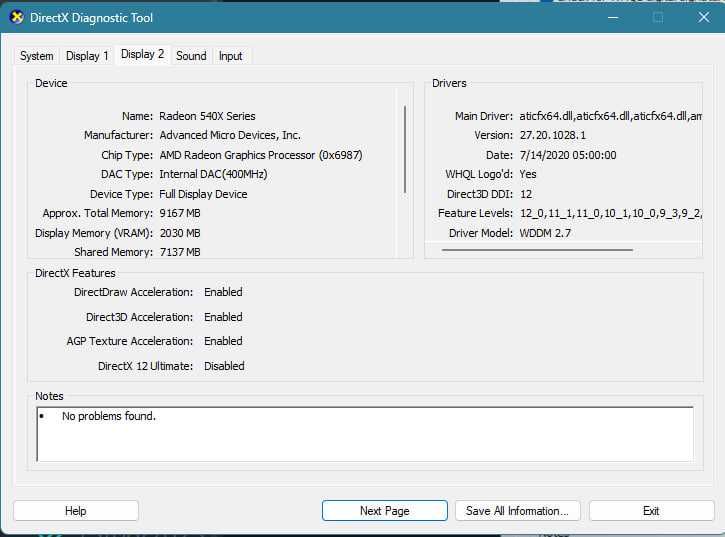The height and width of the screenshot is (537, 725).
Task: Click the chip type value '(0x6987)'
Action: click(x=341, y=155)
